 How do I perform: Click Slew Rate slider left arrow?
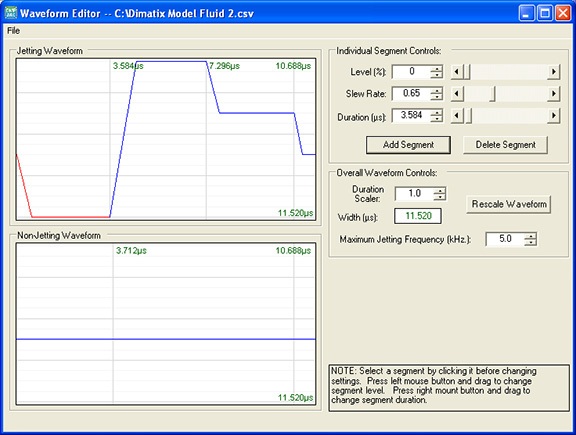457,94
